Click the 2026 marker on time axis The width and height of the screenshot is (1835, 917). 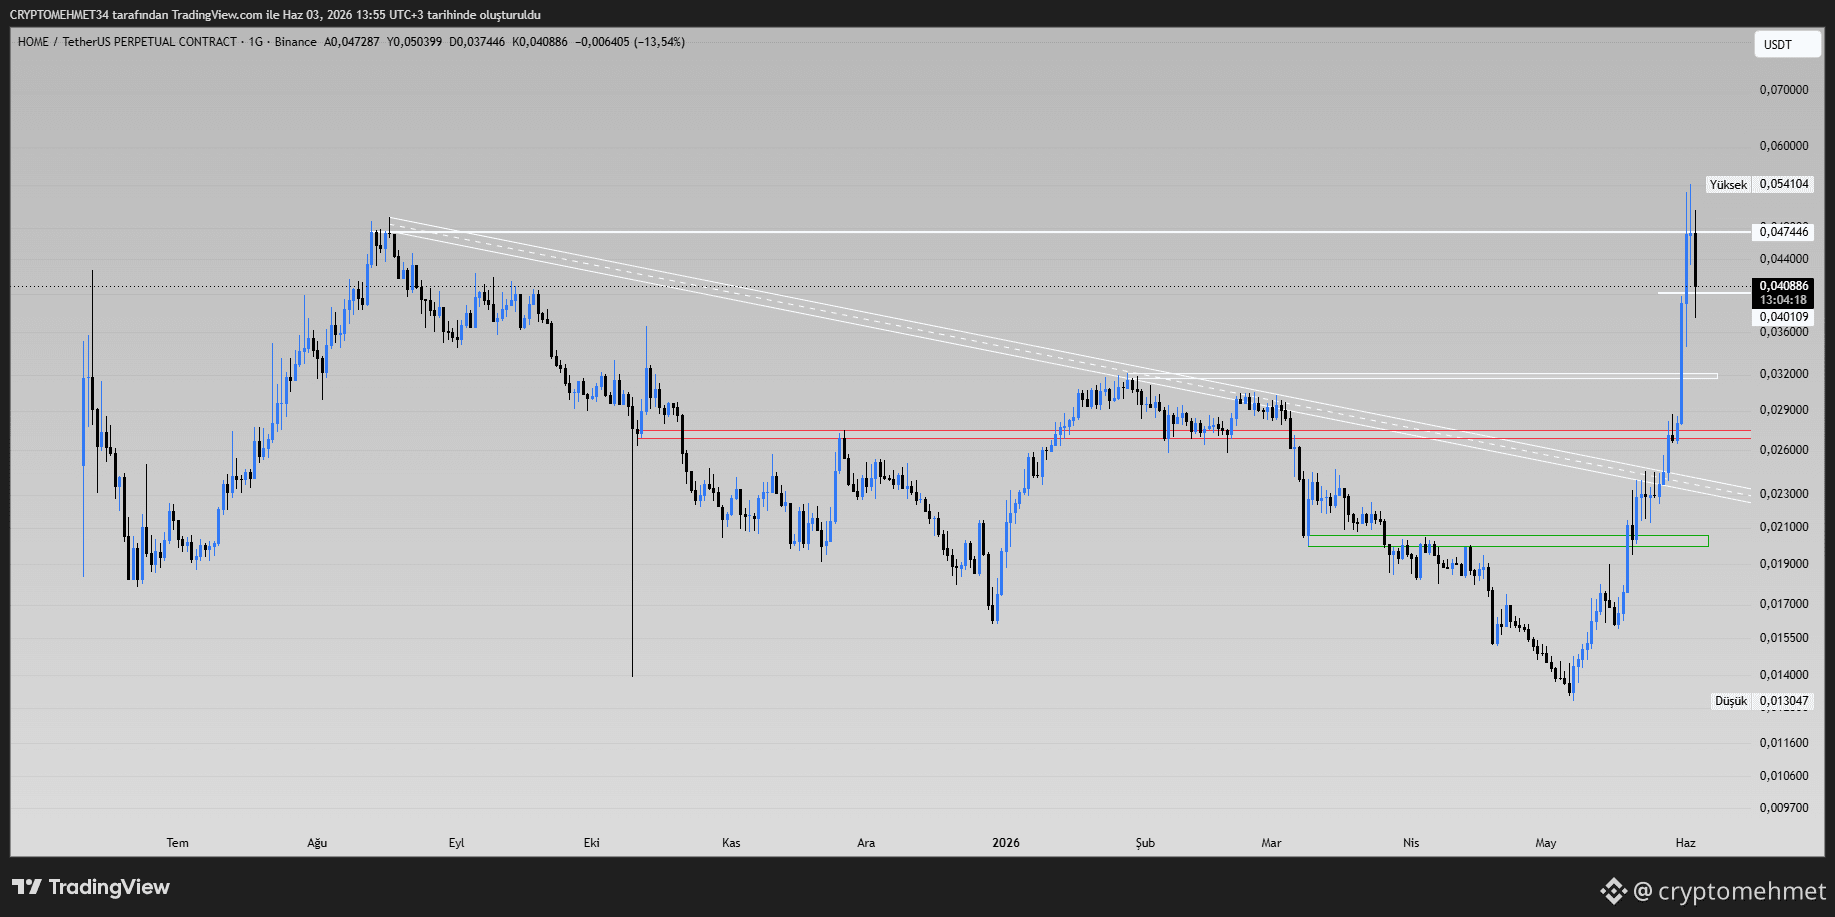[x=1006, y=843]
